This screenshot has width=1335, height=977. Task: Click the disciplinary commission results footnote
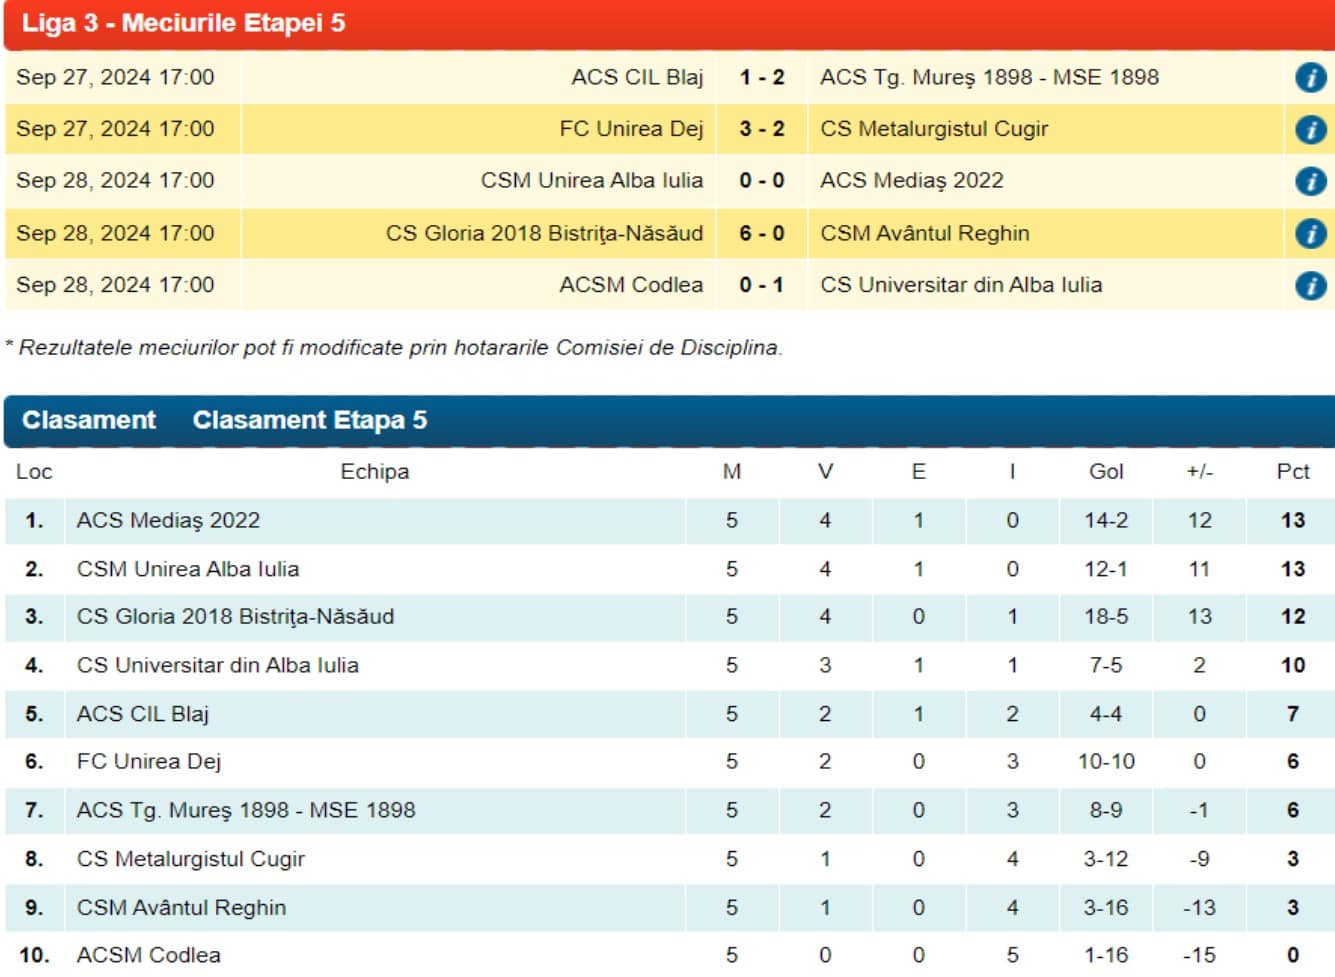[x=394, y=348]
